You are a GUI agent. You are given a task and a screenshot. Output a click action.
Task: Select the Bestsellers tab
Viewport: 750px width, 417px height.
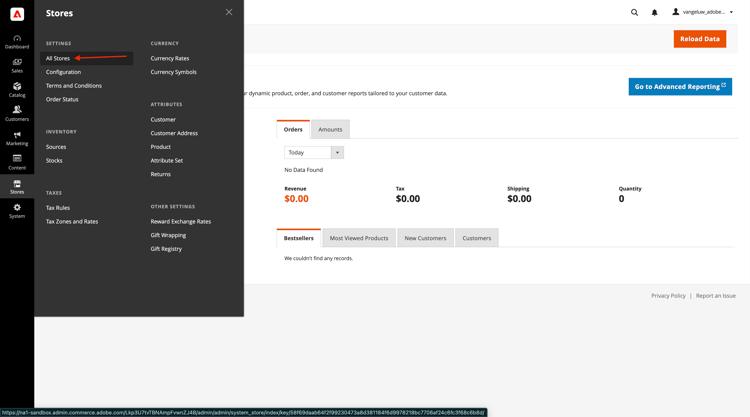coord(298,238)
